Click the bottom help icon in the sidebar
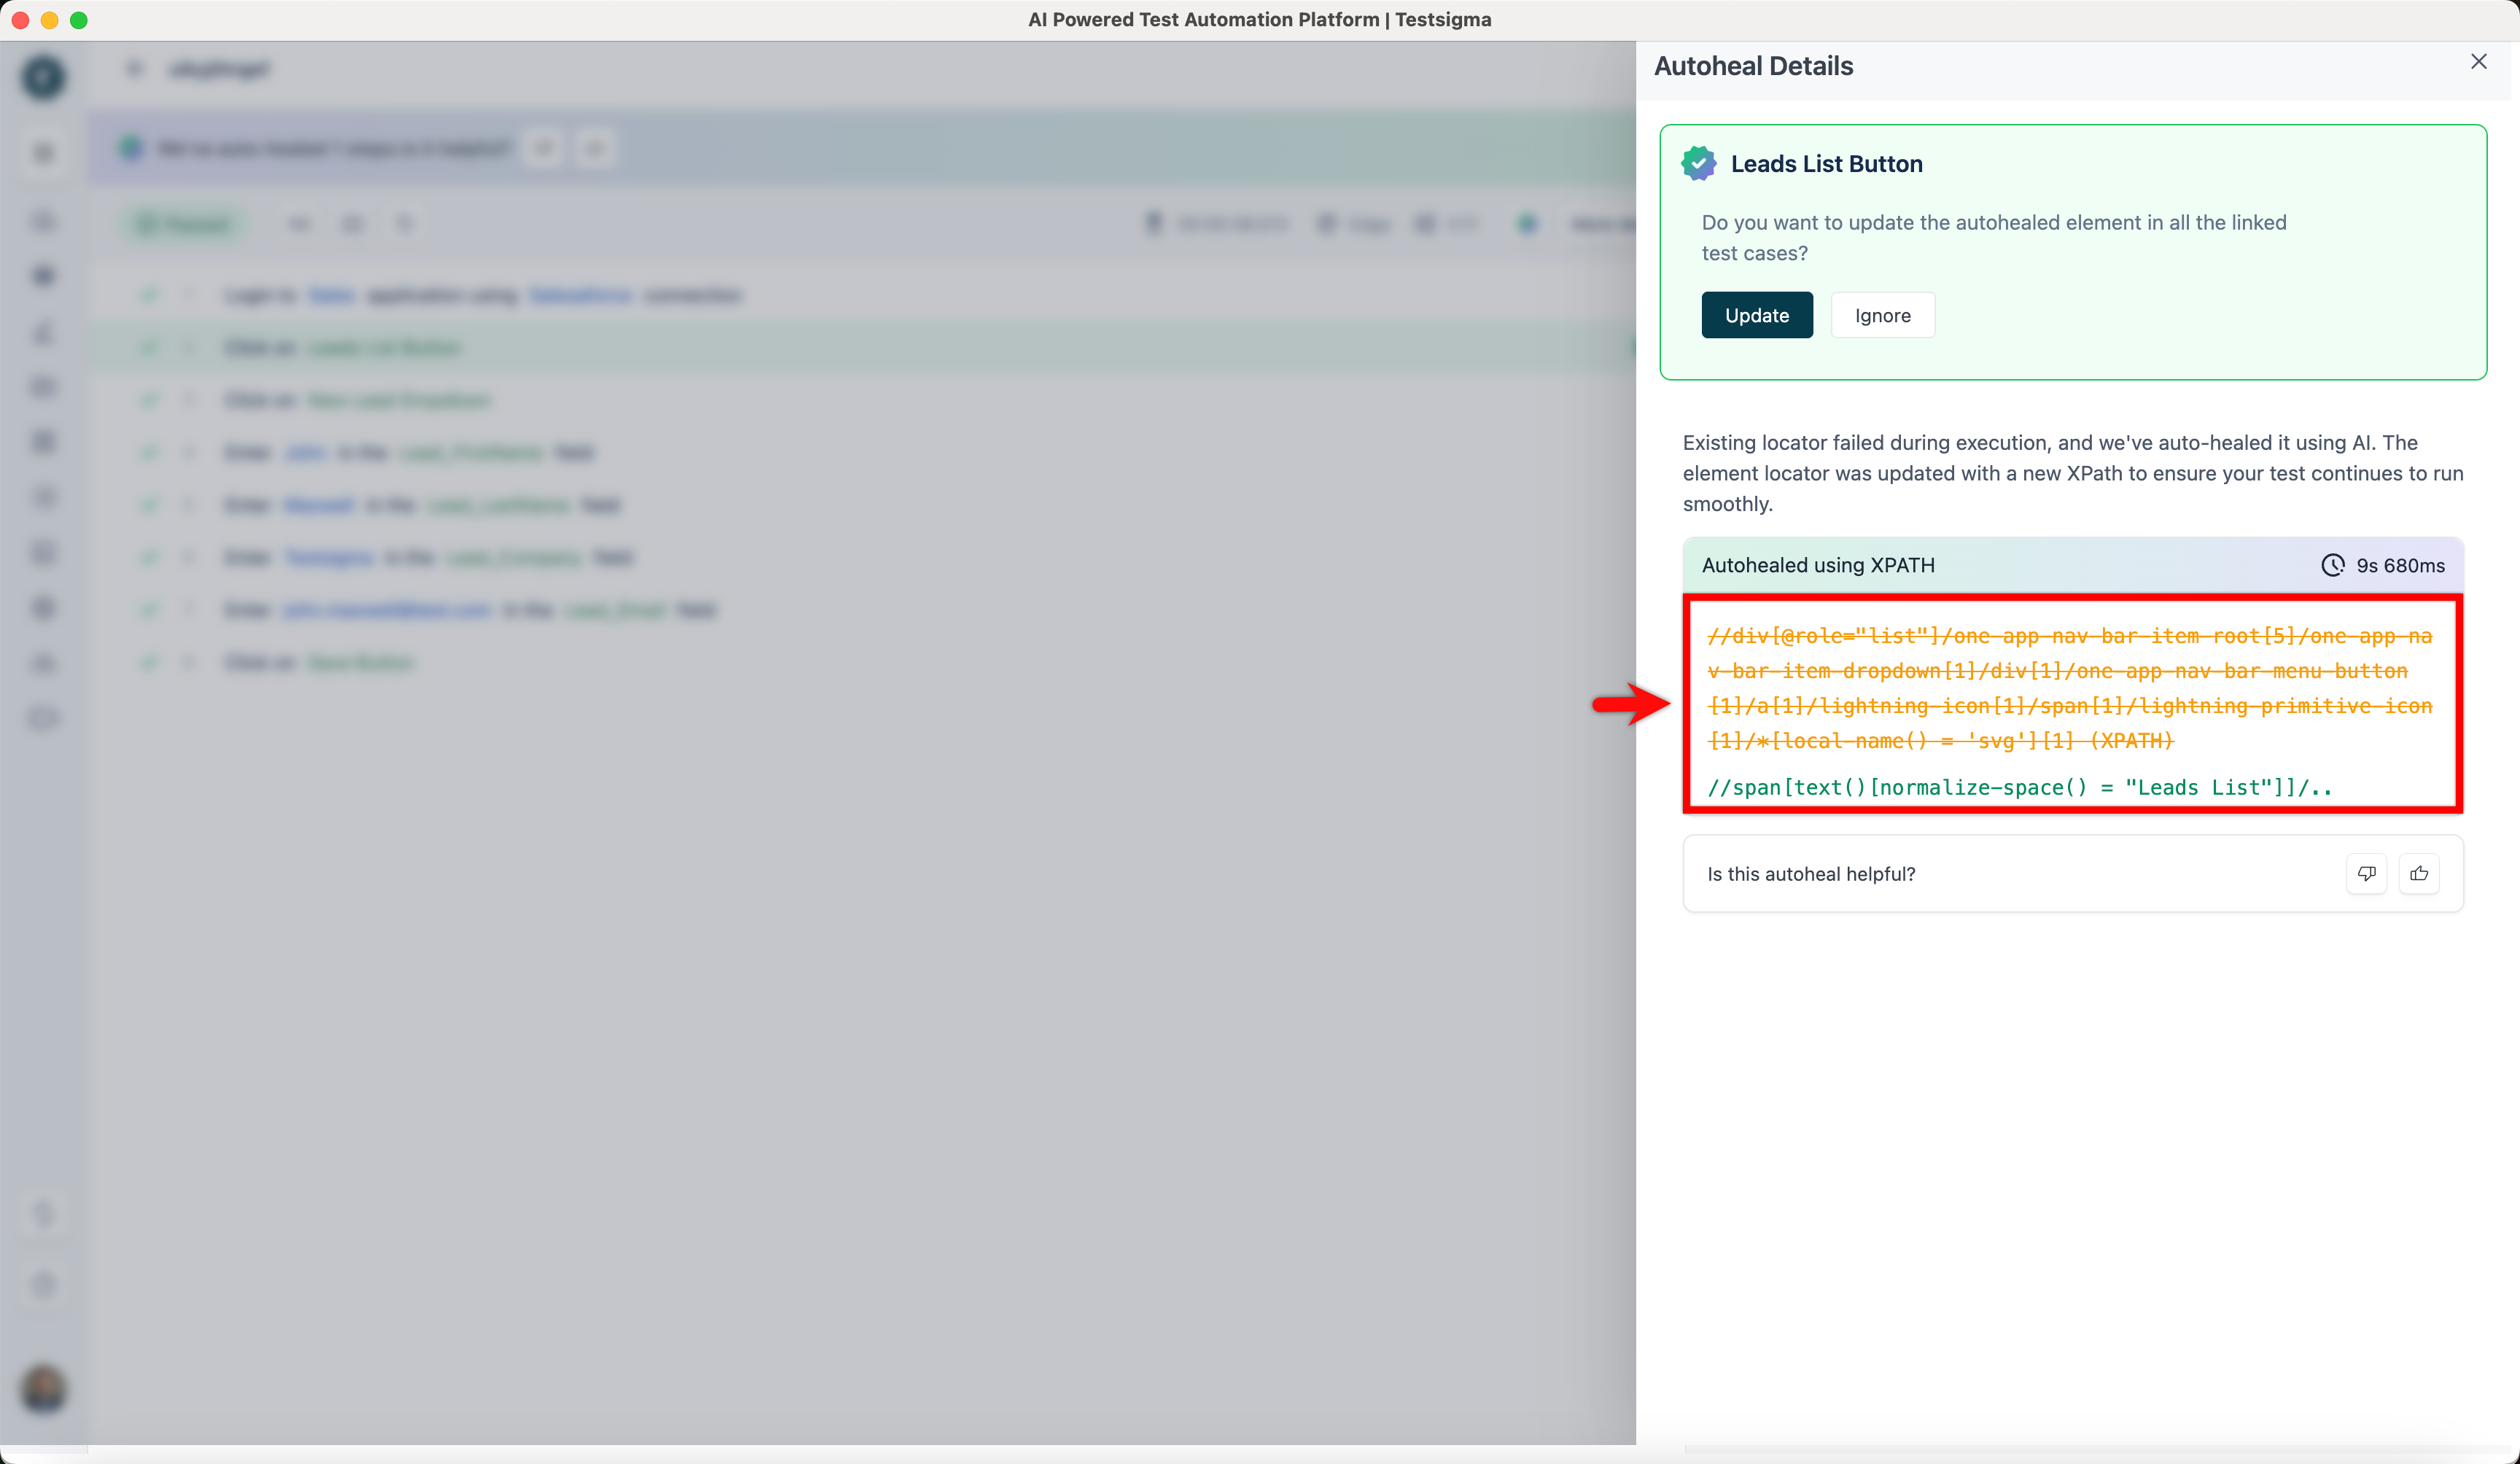 [x=43, y=1285]
